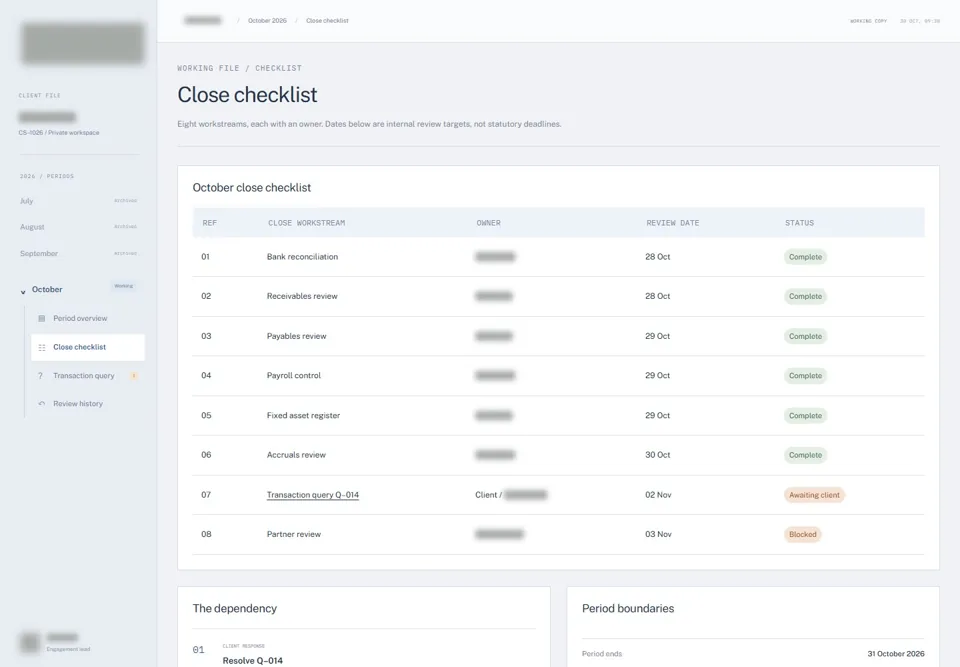
Task: Click the 30 Oct review date
Action: (658, 455)
